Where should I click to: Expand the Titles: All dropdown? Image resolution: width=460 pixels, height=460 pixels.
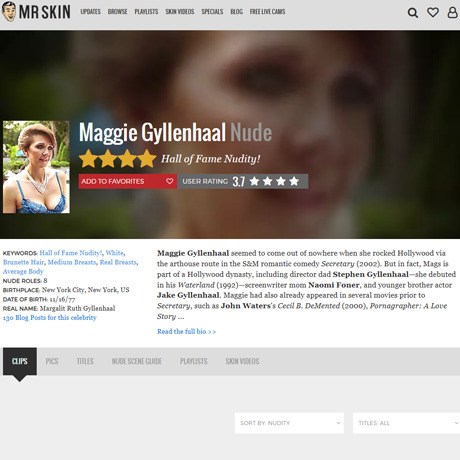[406, 423]
